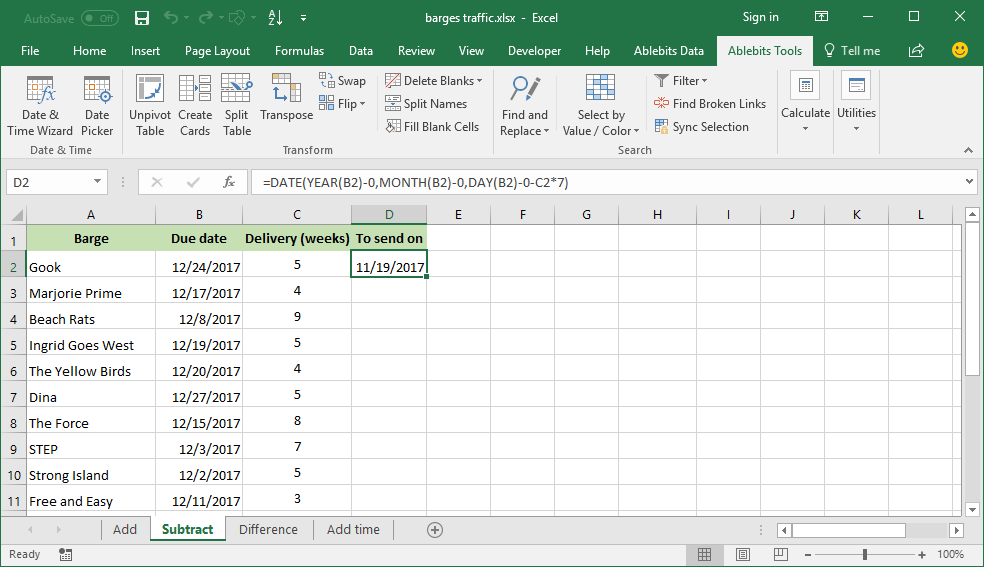The height and width of the screenshot is (567, 984).
Task: Click the Tell me search box
Action: (x=852, y=51)
